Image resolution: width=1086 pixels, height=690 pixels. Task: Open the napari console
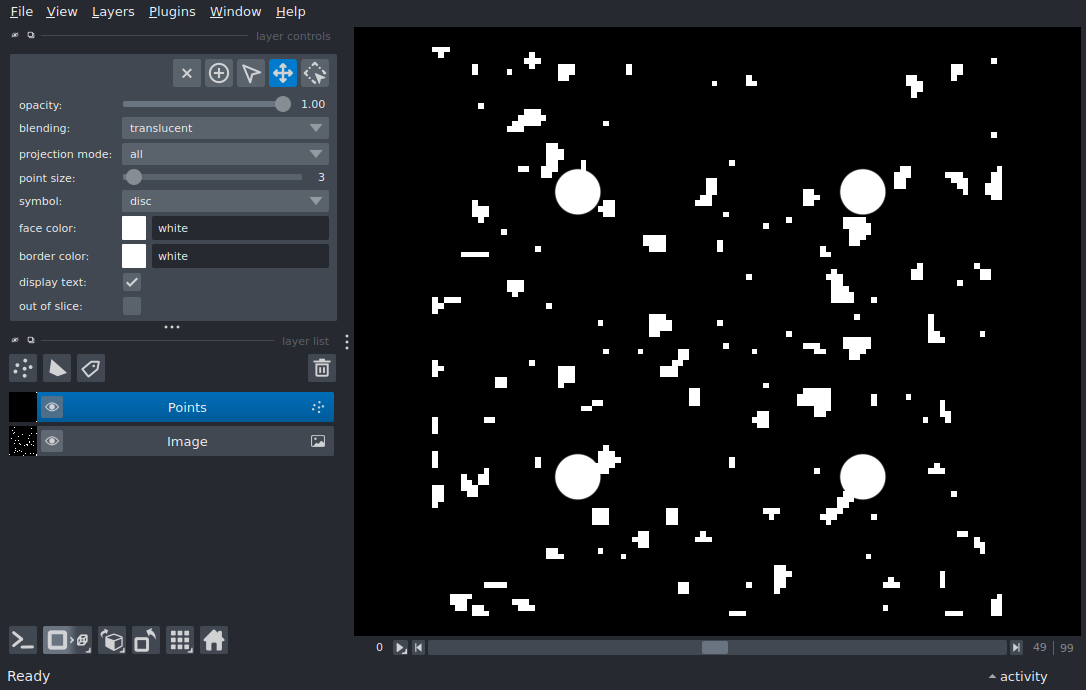pyautogui.click(x=23, y=640)
